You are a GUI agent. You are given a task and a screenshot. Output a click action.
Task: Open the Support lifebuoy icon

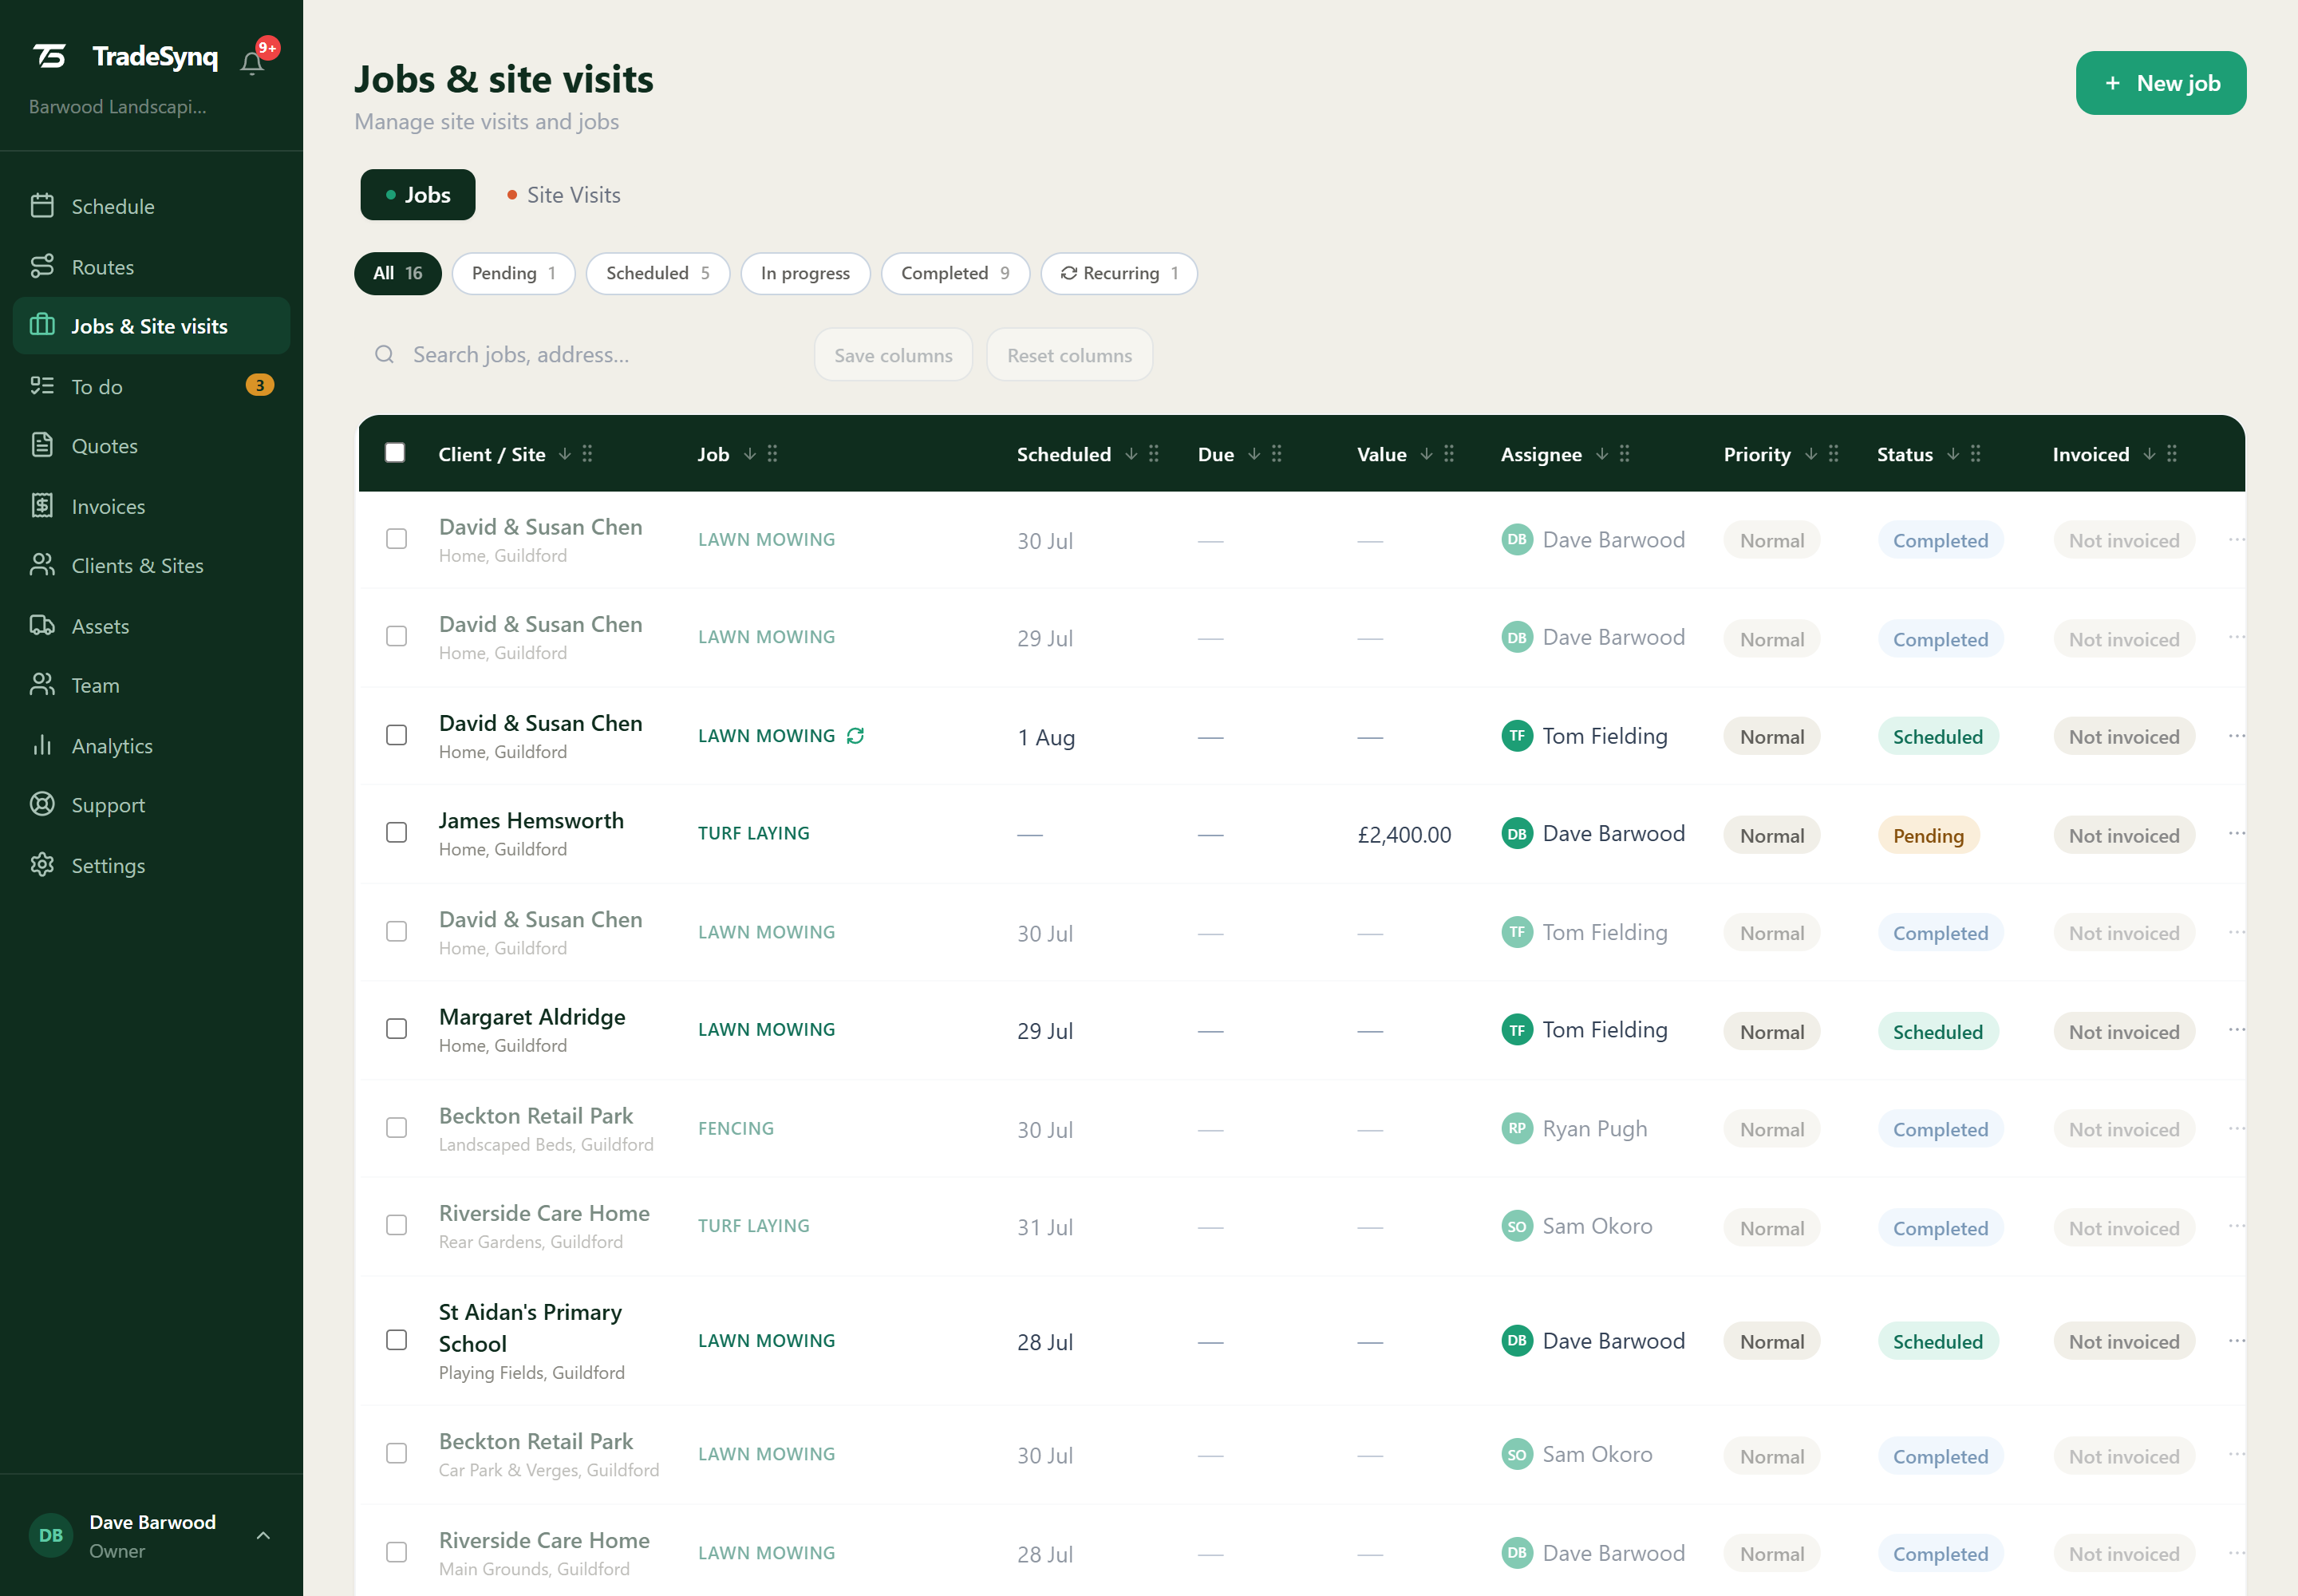pyautogui.click(x=42, y=804)
